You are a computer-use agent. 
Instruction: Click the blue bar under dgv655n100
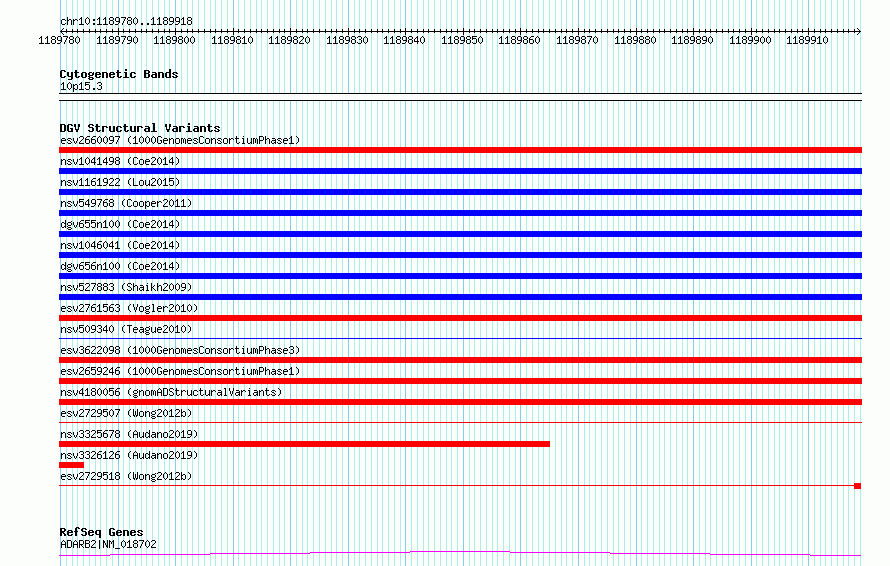[x=460, y=234]
